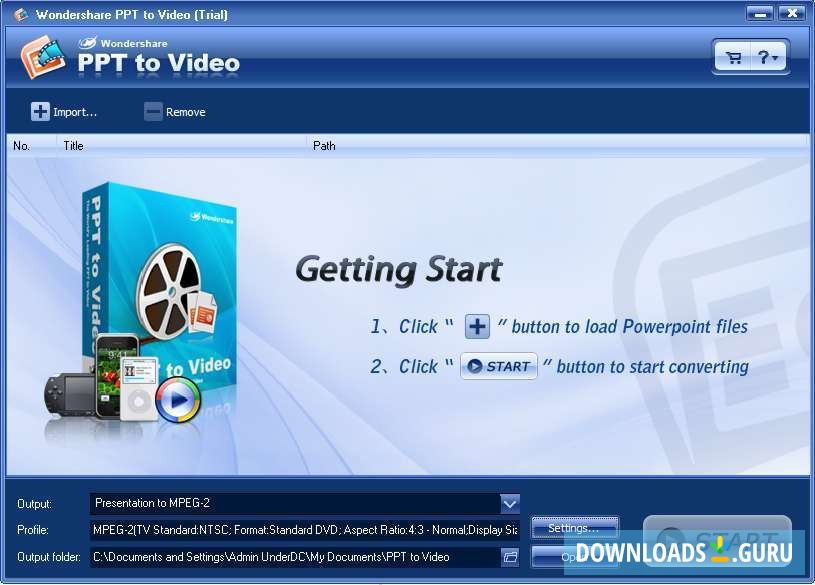The image size is (815, 585).
Task: Click the Profile description field
Action: click(x=305, y=530)
